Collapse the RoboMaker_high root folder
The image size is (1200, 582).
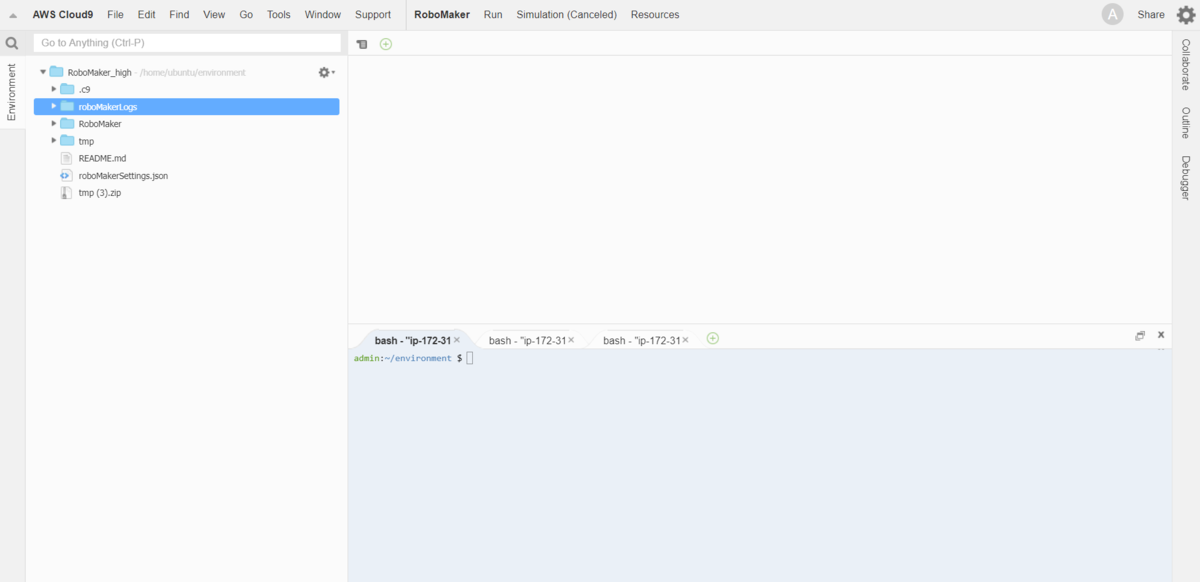[43, 72]
